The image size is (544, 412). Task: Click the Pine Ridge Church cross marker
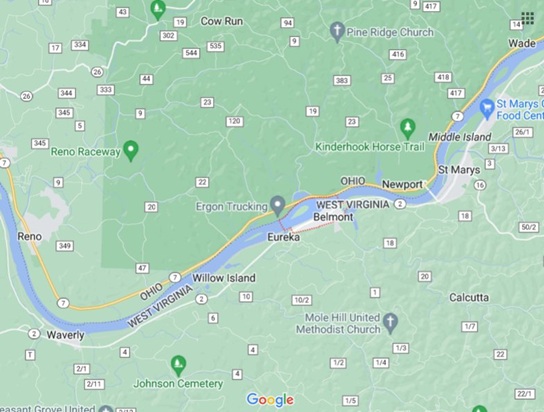coord(337,32)
